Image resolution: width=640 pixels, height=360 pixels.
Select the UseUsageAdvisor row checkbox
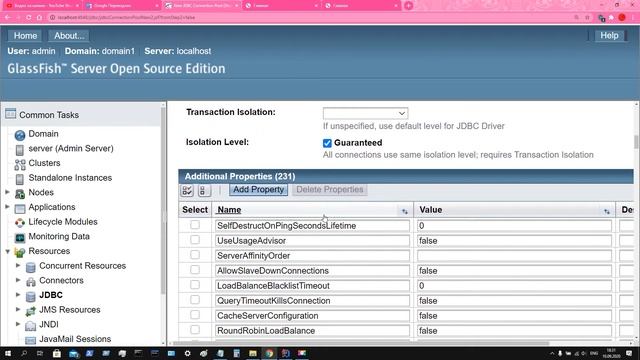click(195, 240)
